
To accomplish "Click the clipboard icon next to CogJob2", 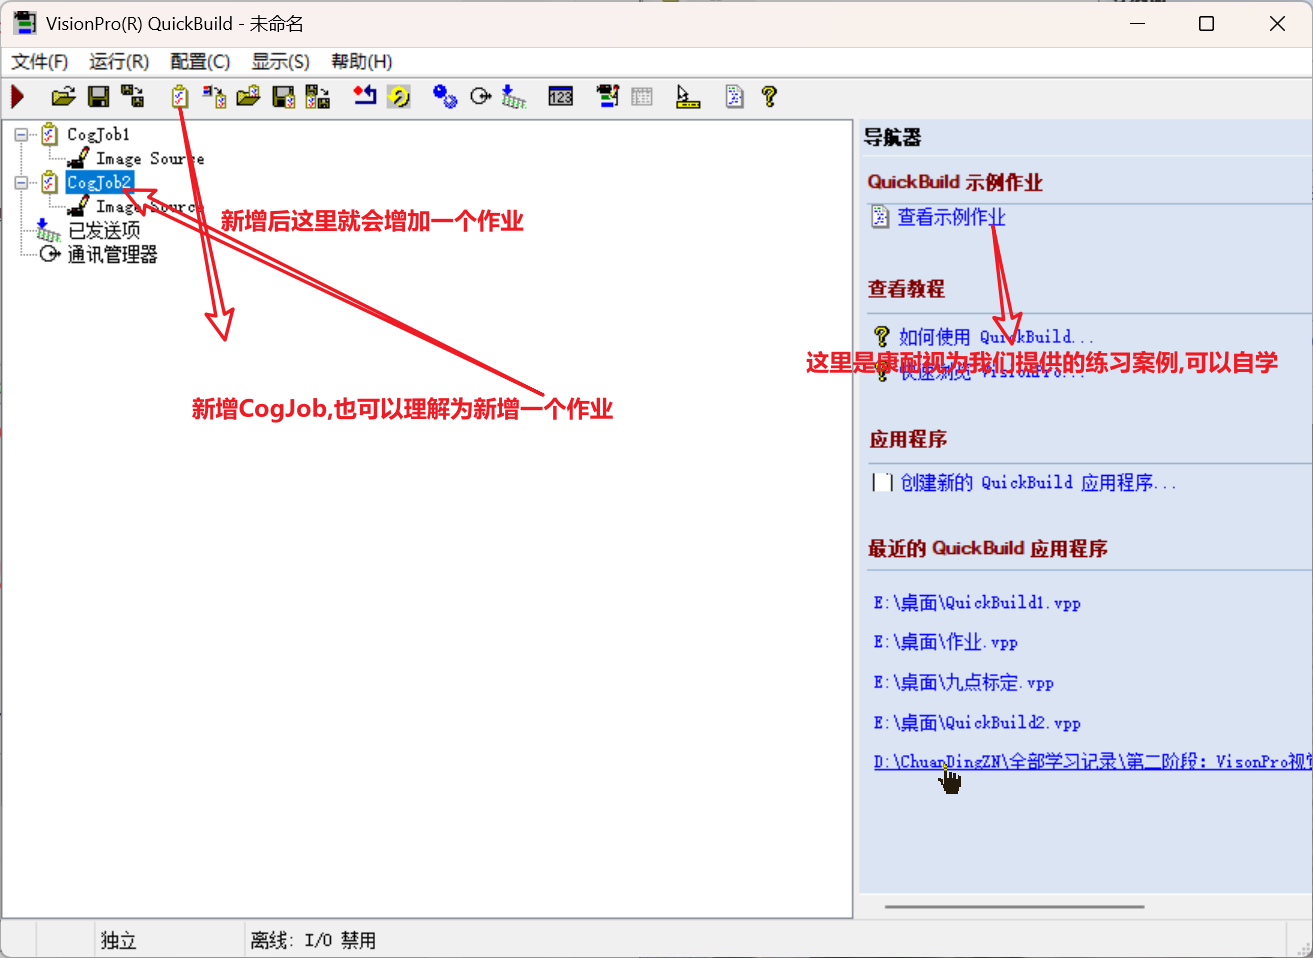I will tap(49, 182).
